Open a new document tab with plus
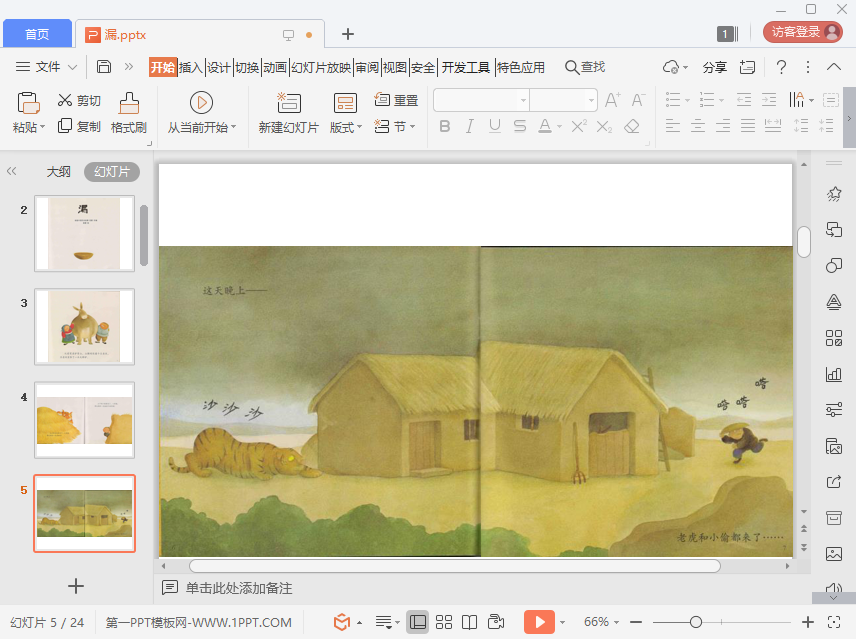This screenshot has height=639, width=856. tap(348, 34)
